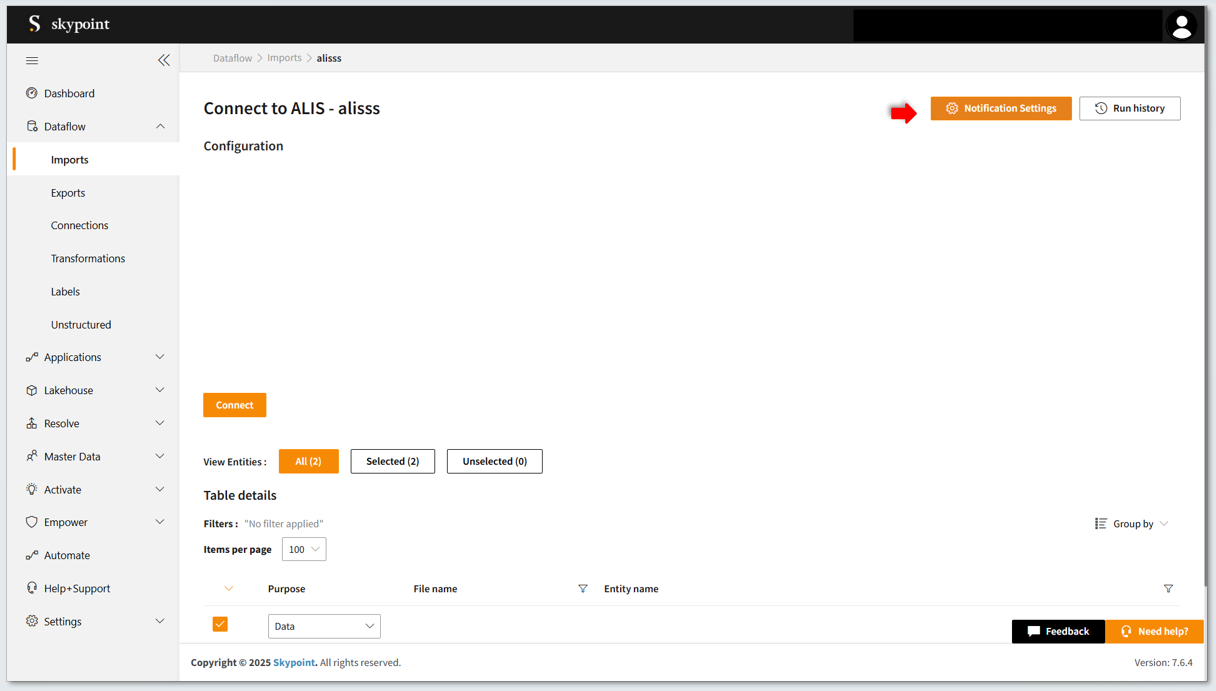Click the File name filter icon

583,589
